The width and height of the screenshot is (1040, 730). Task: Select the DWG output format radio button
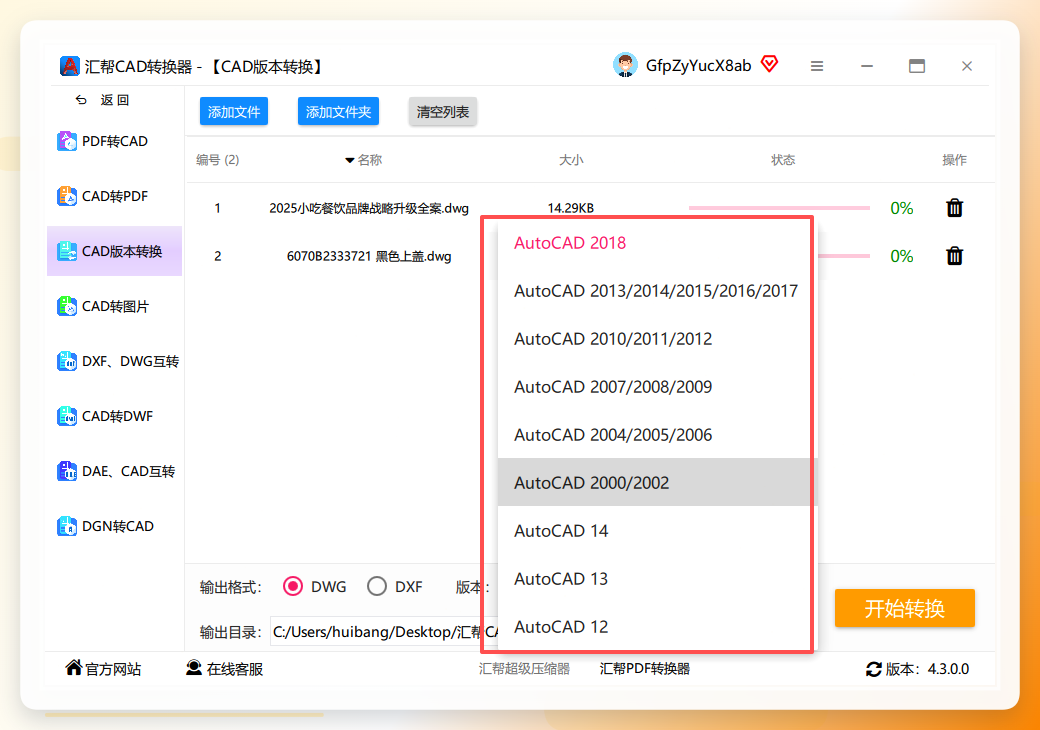point(292,586)
